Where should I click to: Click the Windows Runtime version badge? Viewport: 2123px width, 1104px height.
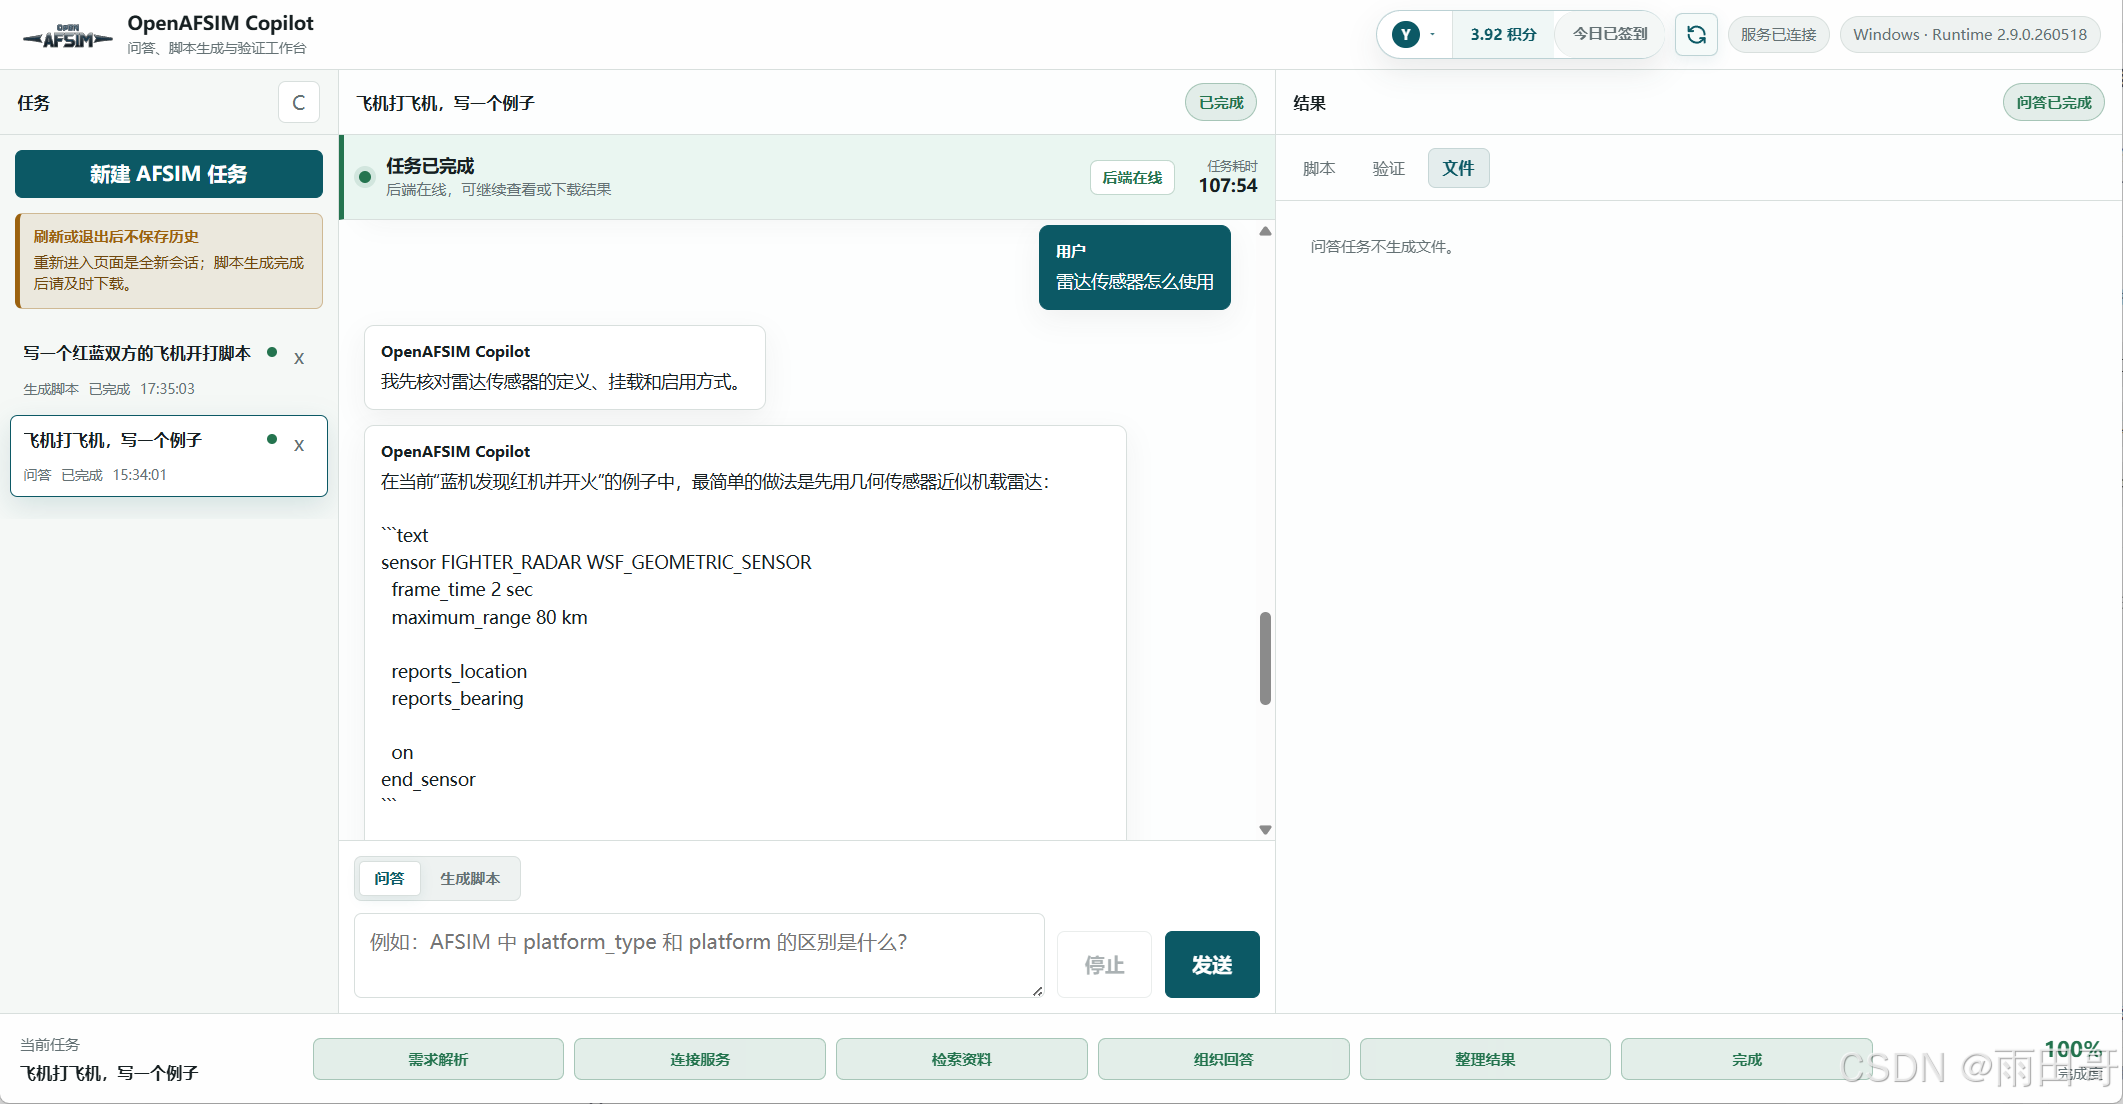[1970, 35]
